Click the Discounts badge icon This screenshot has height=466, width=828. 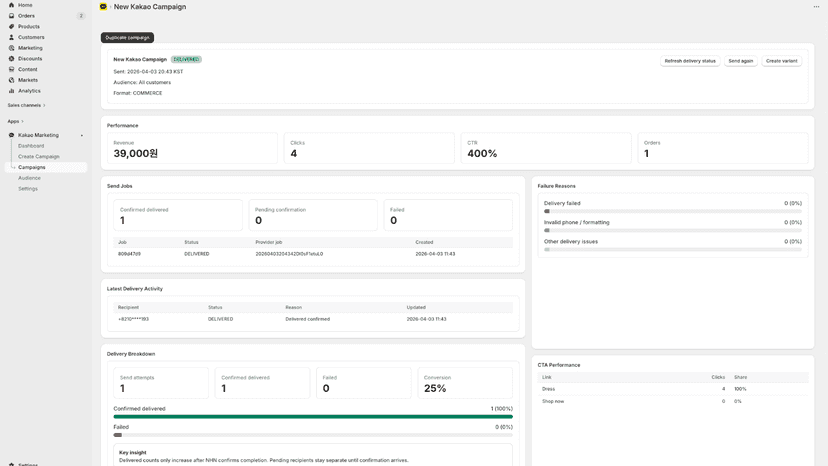11,59
